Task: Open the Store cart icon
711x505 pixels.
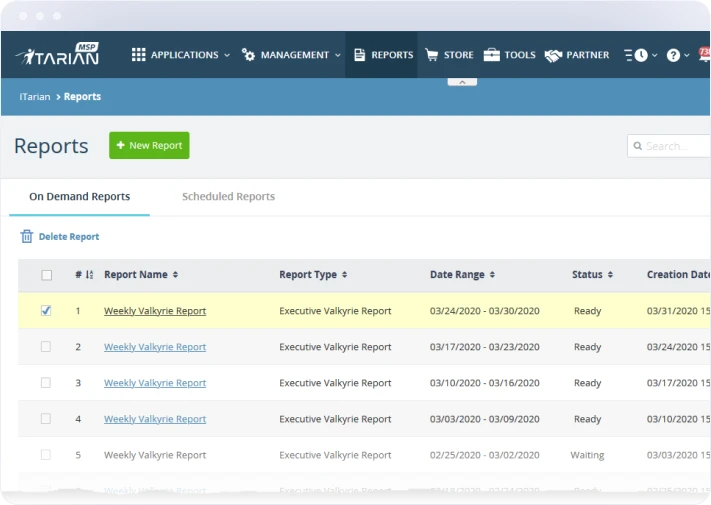Action: (432, 55)
